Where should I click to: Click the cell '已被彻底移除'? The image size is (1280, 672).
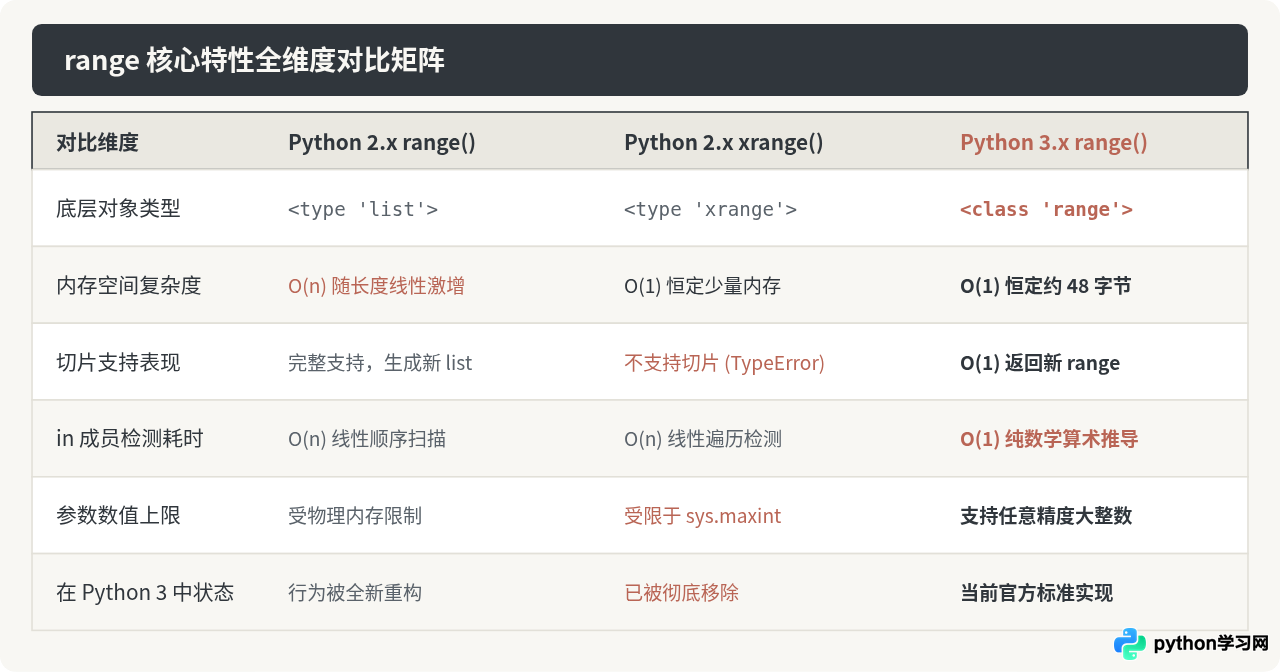click(681, 593)
